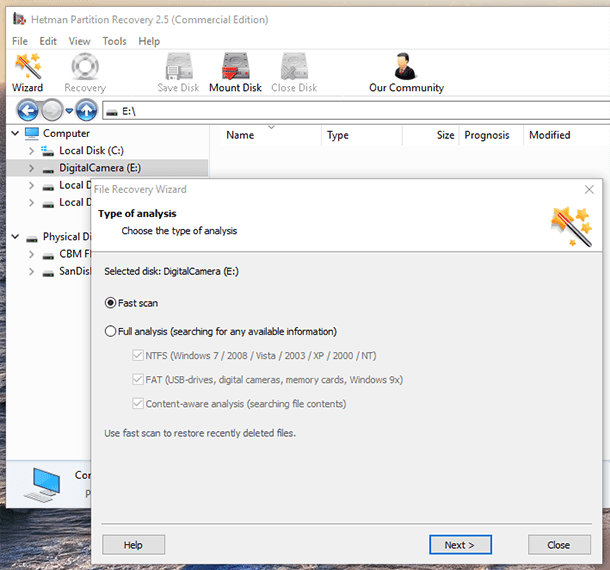This screenshot has width=610, height=570.
Task: Toggle the NTFS checkbox
Action: [138, 355]
